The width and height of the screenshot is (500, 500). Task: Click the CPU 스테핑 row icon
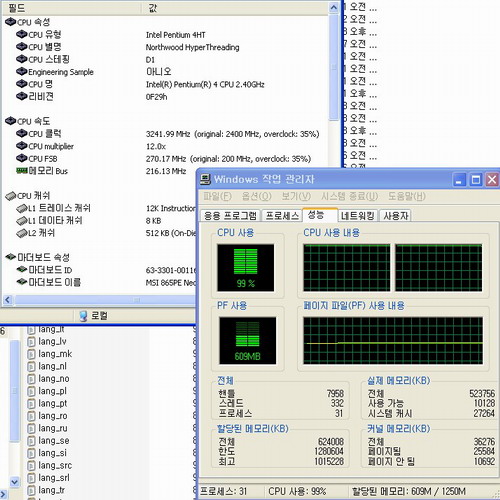coord(22,59)
